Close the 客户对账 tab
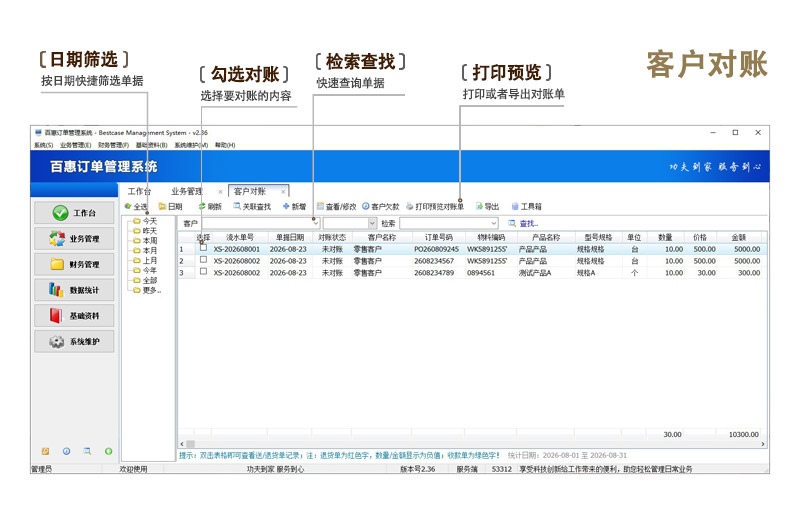This screenshot has width=800, height=520. pos(283,192)
